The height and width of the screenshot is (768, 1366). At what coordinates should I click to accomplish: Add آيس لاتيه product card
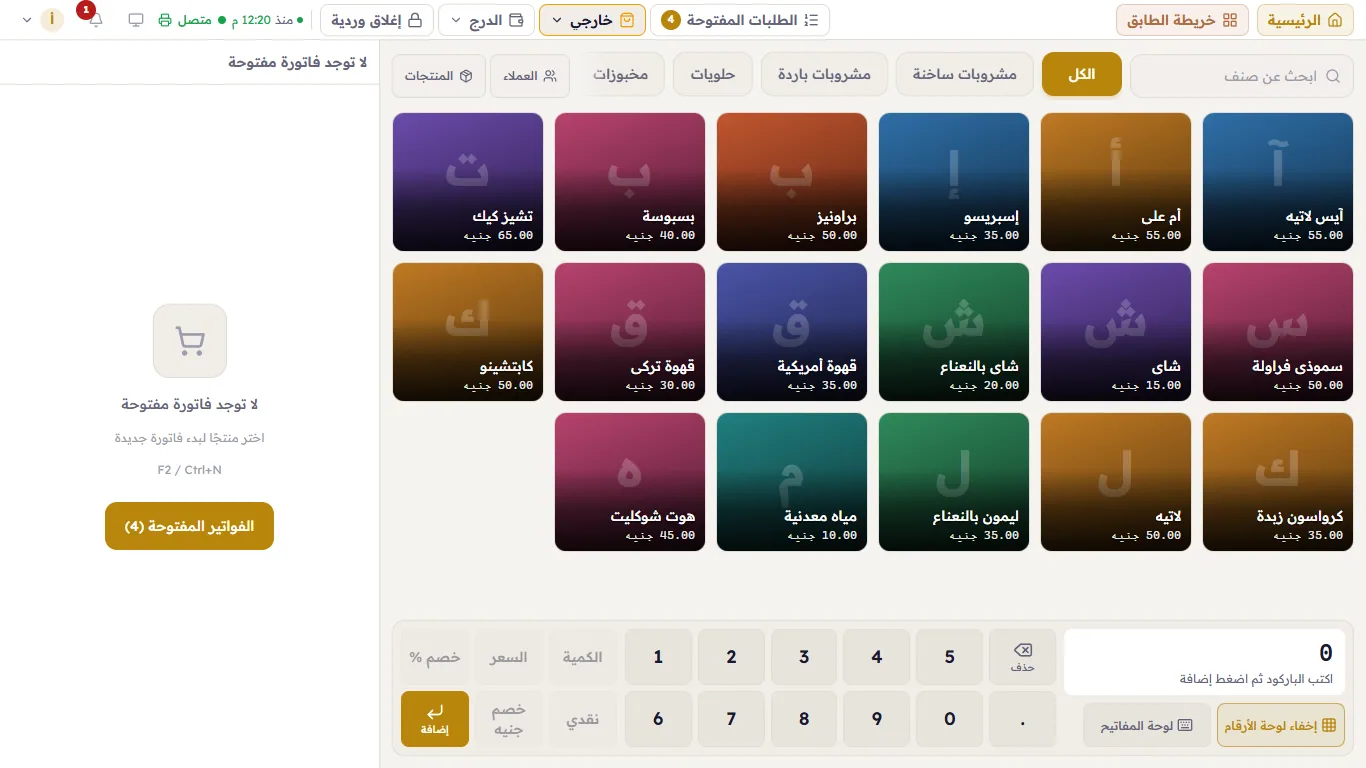pos(1278,182)
